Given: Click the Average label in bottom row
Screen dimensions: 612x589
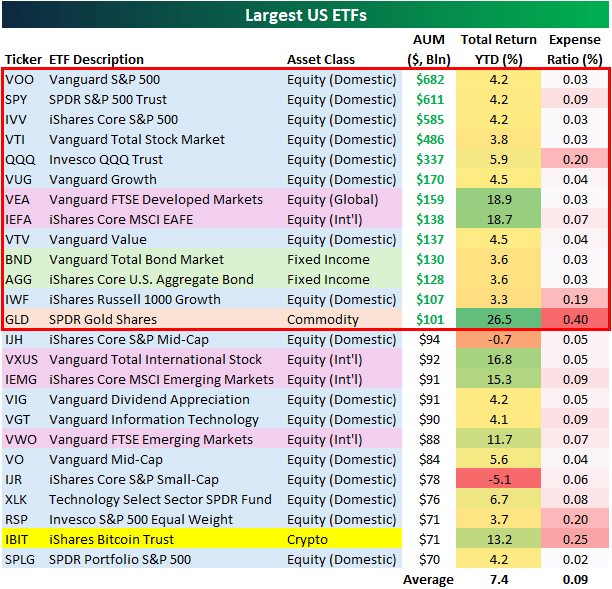Looking at the screenshot, I should click(428, 579).
